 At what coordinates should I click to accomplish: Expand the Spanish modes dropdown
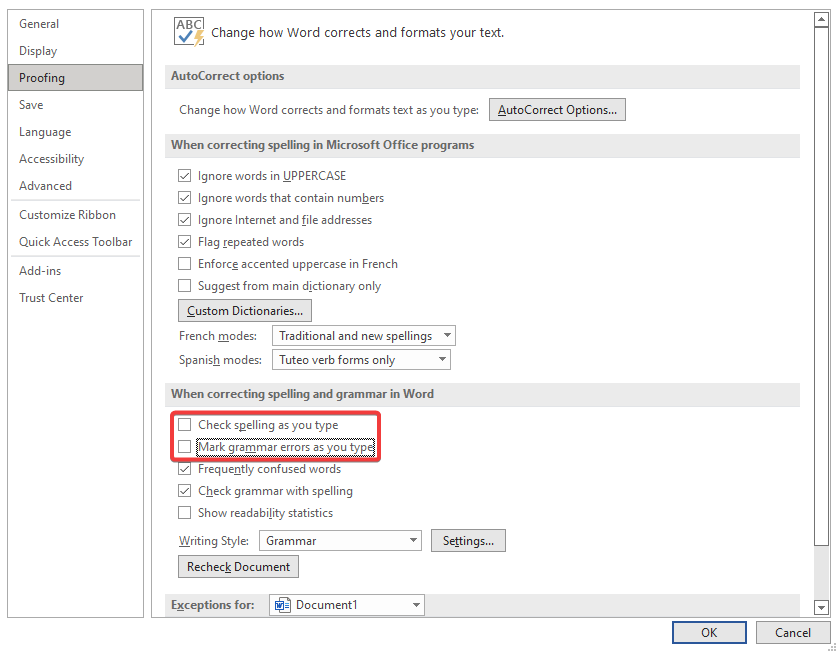[x=360, y=360]
